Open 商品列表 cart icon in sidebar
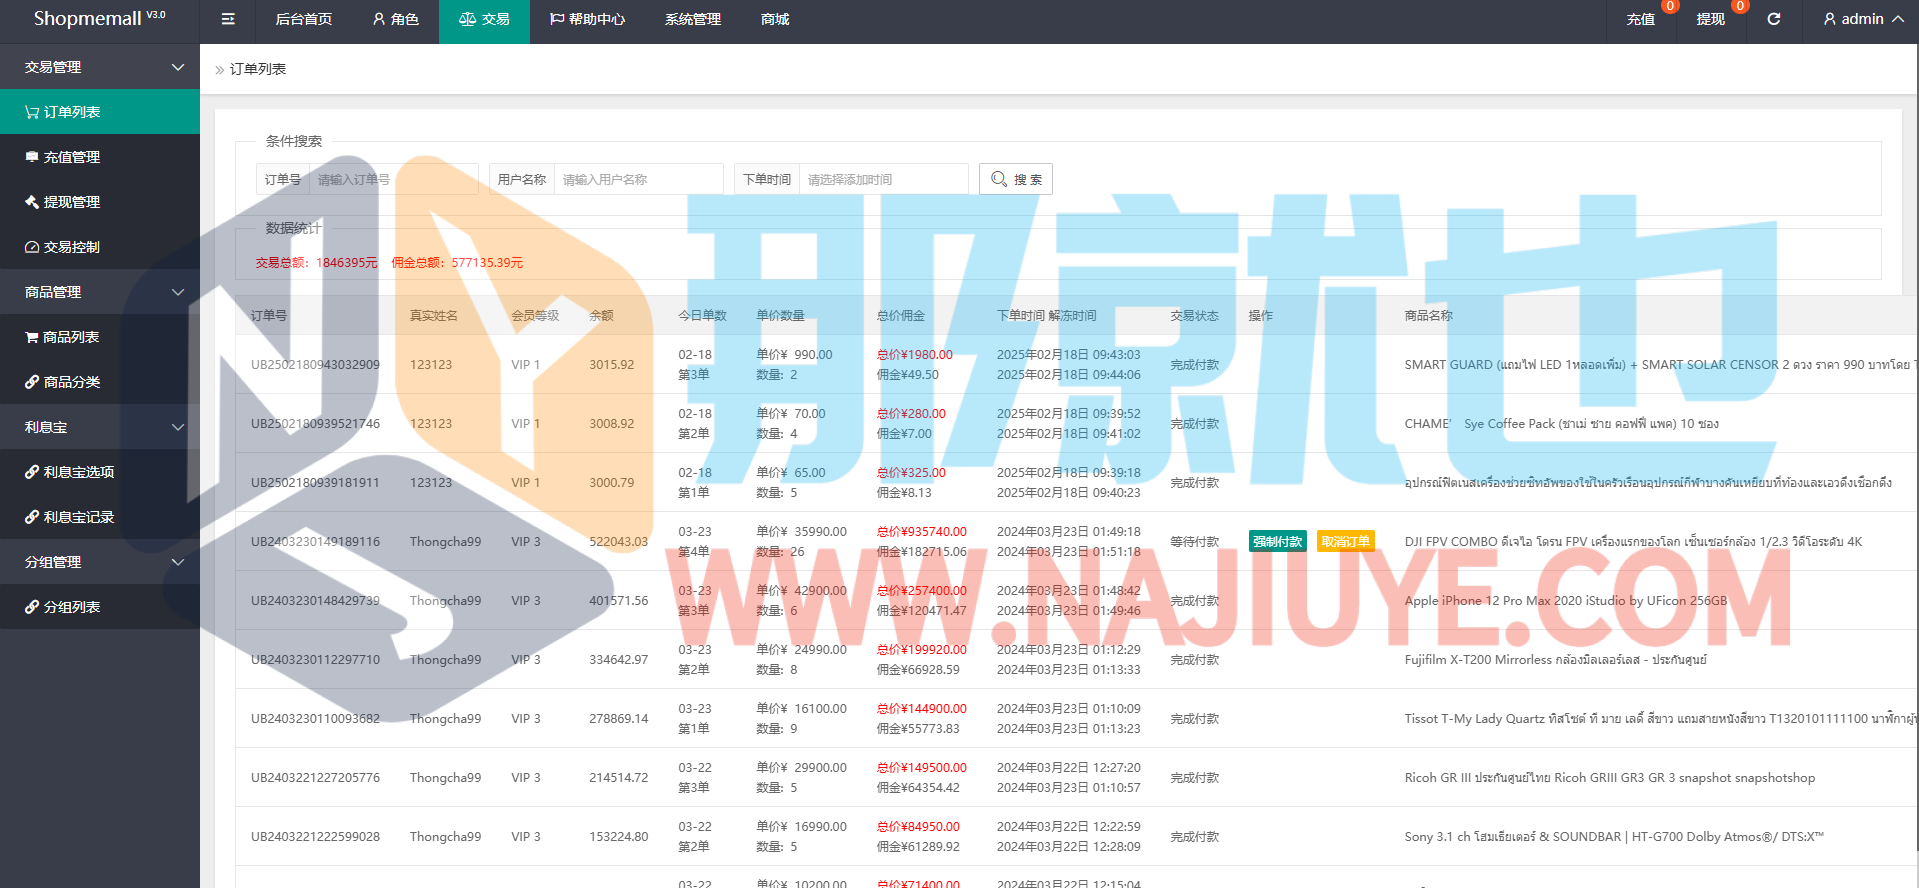Screen dimensions: 1919x888 (x=32, y=337)
